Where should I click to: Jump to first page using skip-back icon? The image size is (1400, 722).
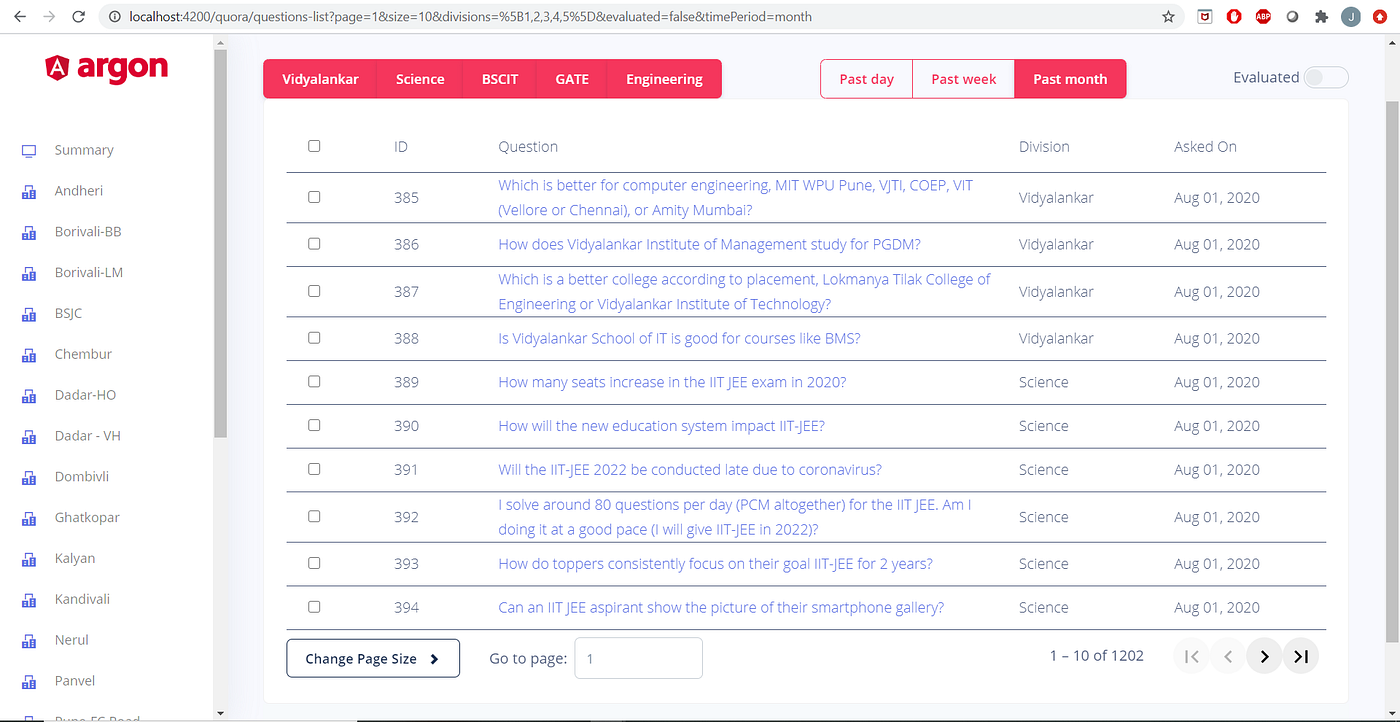[x=1190, y=656]
